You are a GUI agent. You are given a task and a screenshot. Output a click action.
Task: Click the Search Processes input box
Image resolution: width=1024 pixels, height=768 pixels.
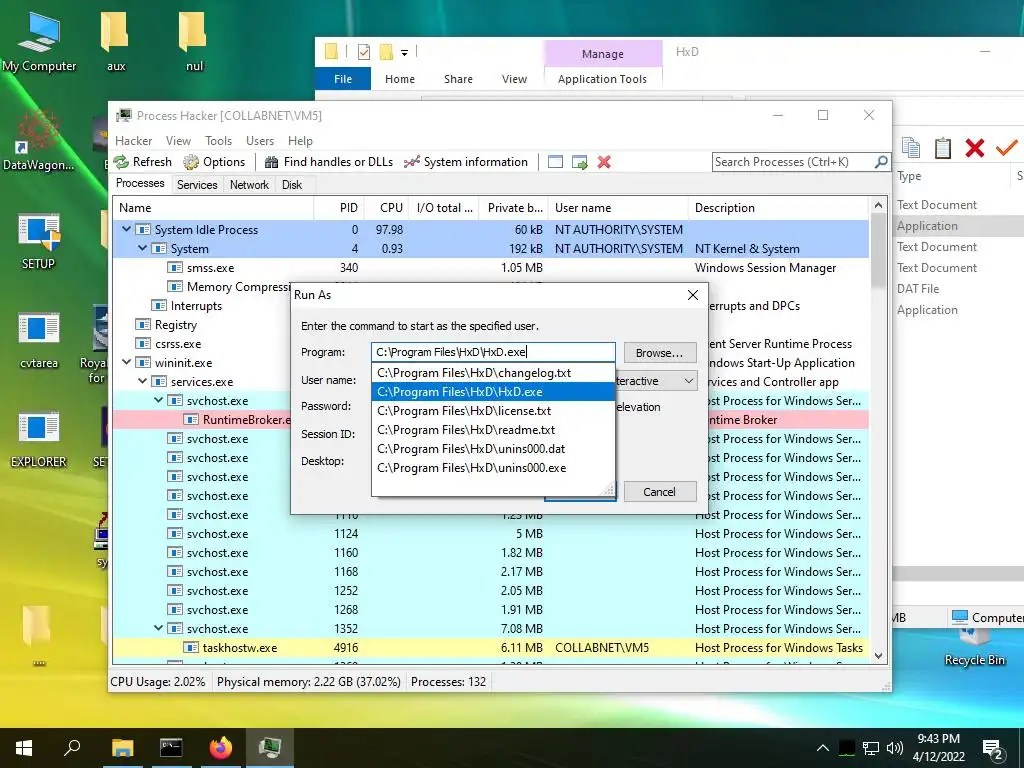[x=792, y=162]
